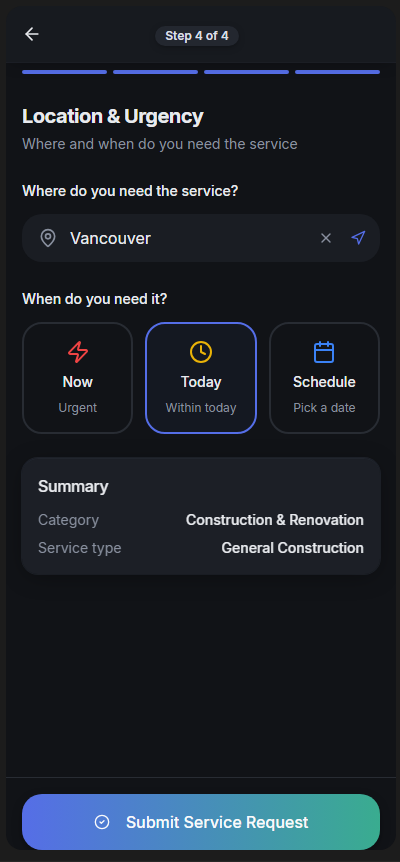The image size is (400, 862).
Task: Click the checkmark circle icon on the submit button
Action: (x=102, y=822)
